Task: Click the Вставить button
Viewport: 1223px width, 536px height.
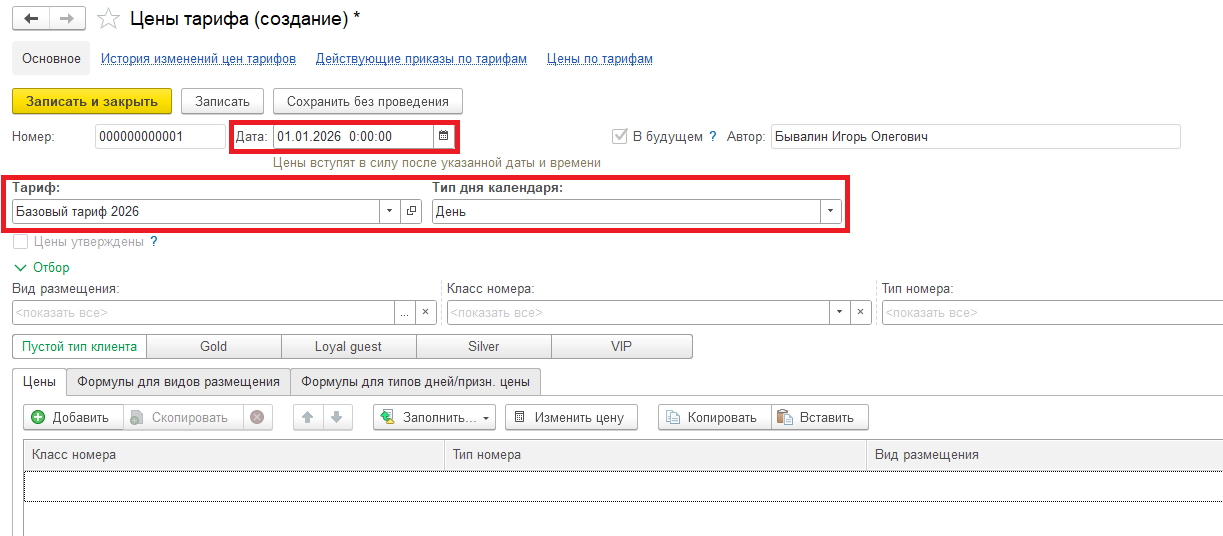Action: click(x=820, y=417)
